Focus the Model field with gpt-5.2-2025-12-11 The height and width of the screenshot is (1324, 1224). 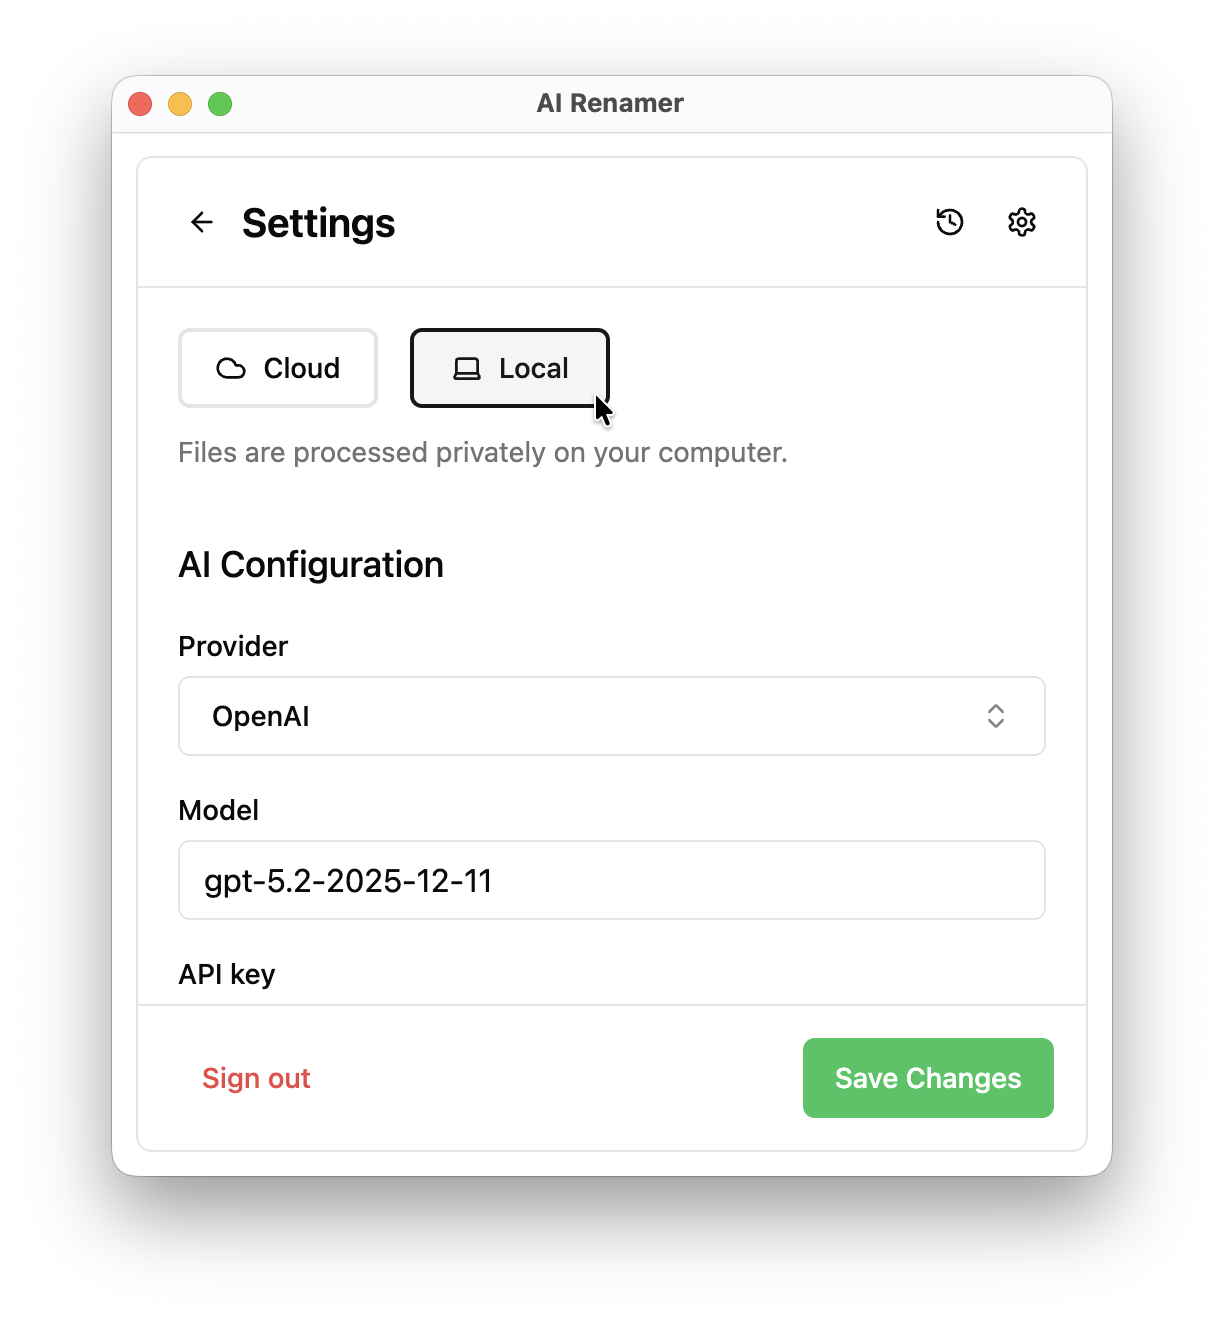(x=612, y=880)
